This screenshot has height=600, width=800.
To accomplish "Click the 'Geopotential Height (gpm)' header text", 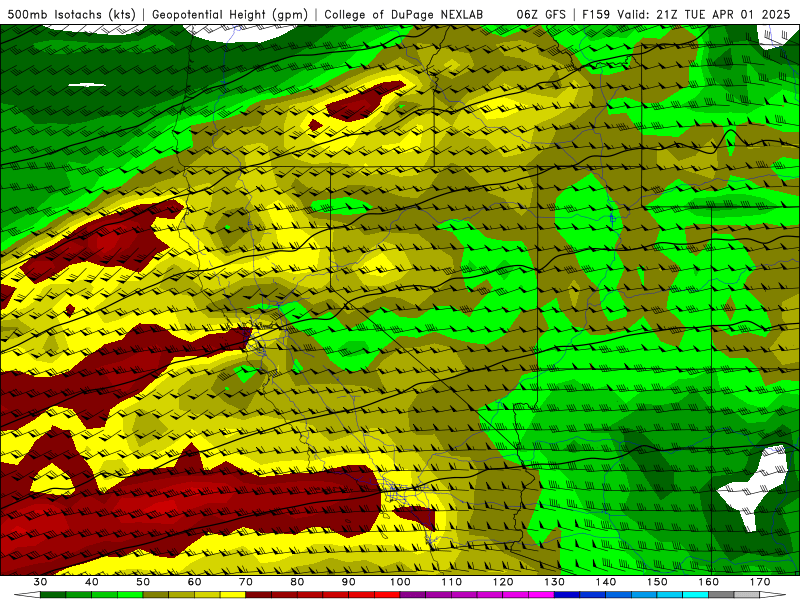I will tap(230, 14).
